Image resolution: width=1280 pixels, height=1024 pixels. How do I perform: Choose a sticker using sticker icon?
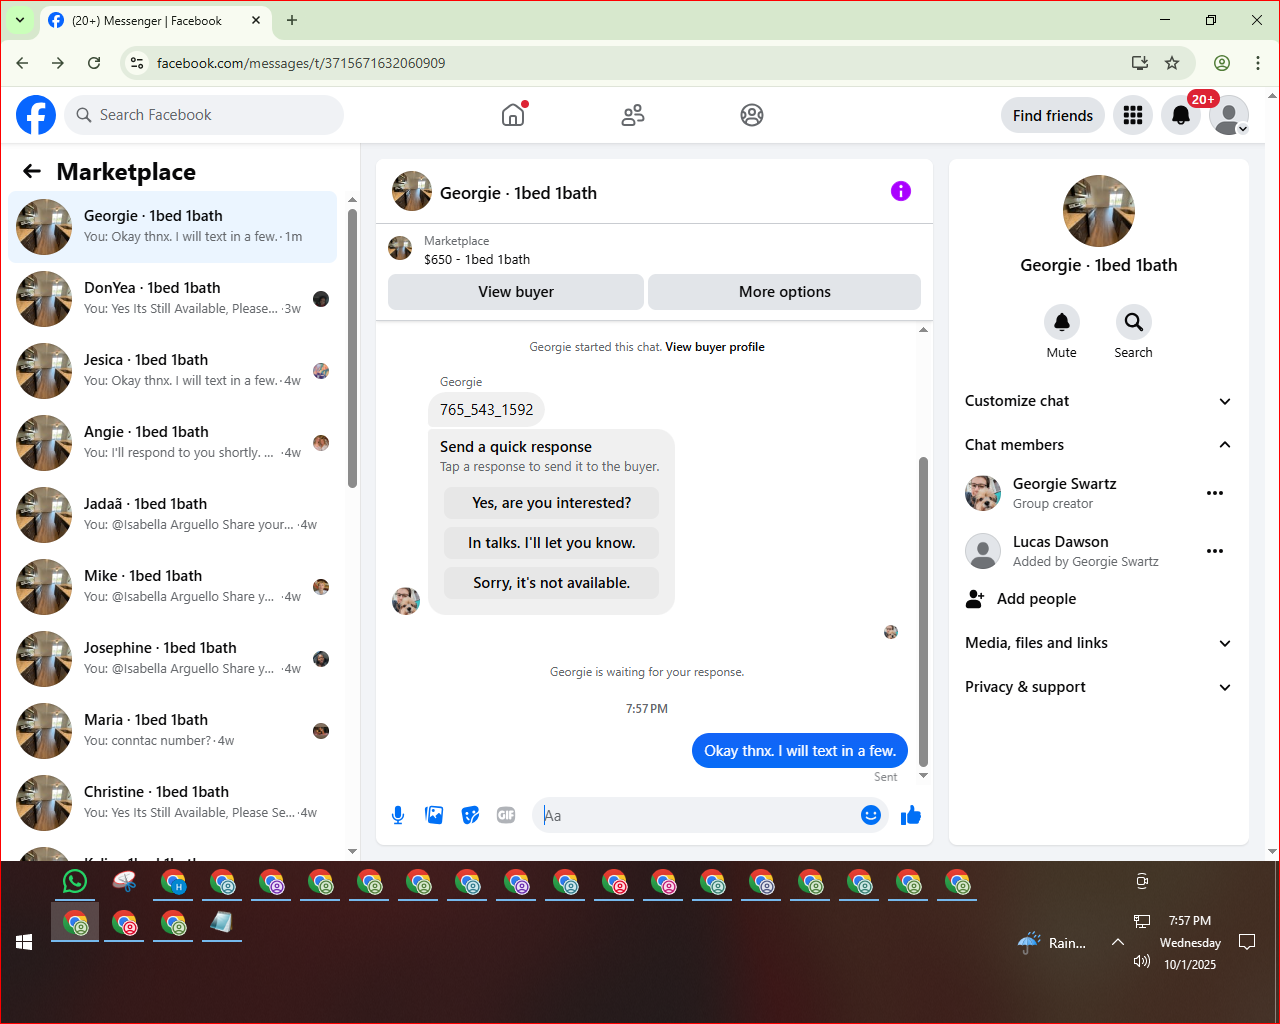tap(470, 815)
